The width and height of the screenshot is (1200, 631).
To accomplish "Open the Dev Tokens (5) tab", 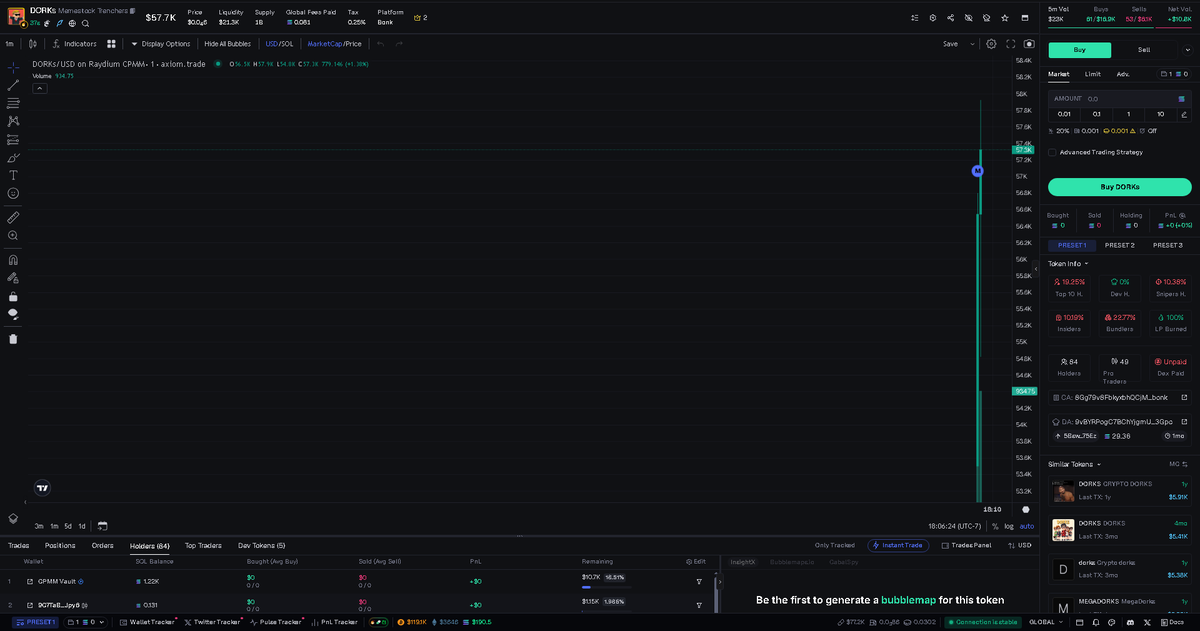I will tap(262, 546).
